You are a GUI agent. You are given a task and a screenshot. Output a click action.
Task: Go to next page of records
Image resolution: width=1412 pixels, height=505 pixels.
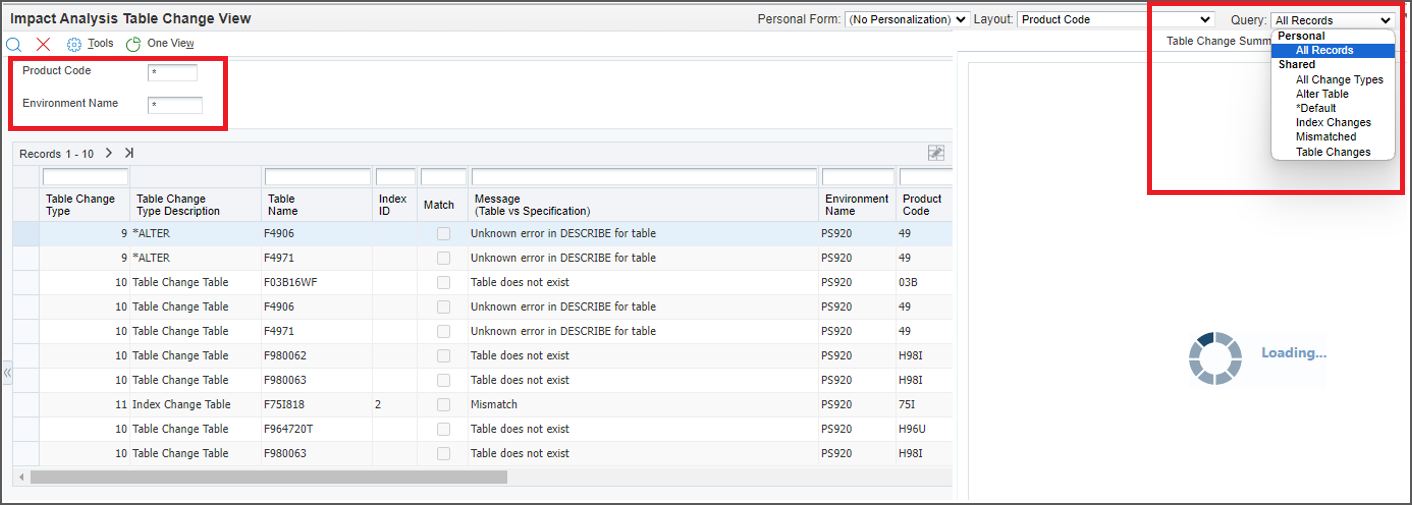108,153
